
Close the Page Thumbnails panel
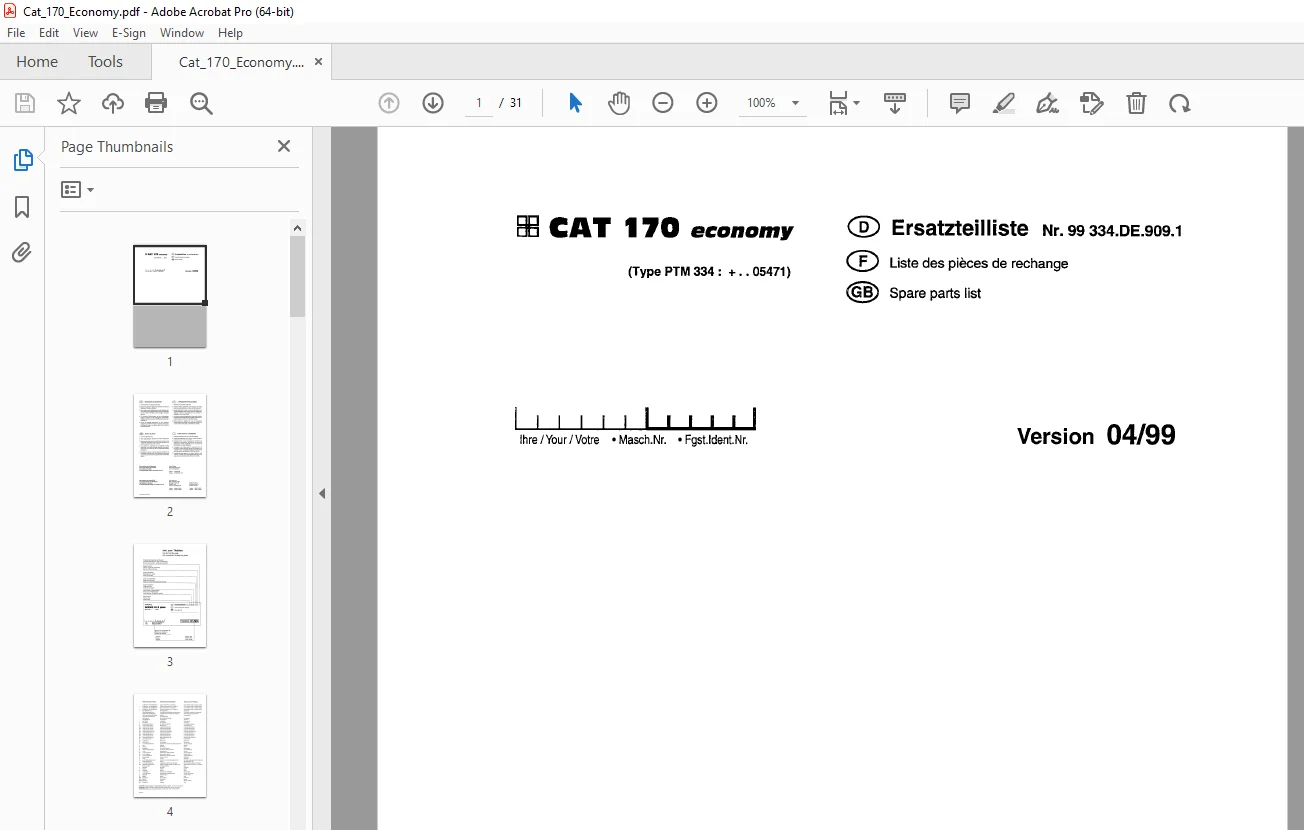[x=284, y=146]
